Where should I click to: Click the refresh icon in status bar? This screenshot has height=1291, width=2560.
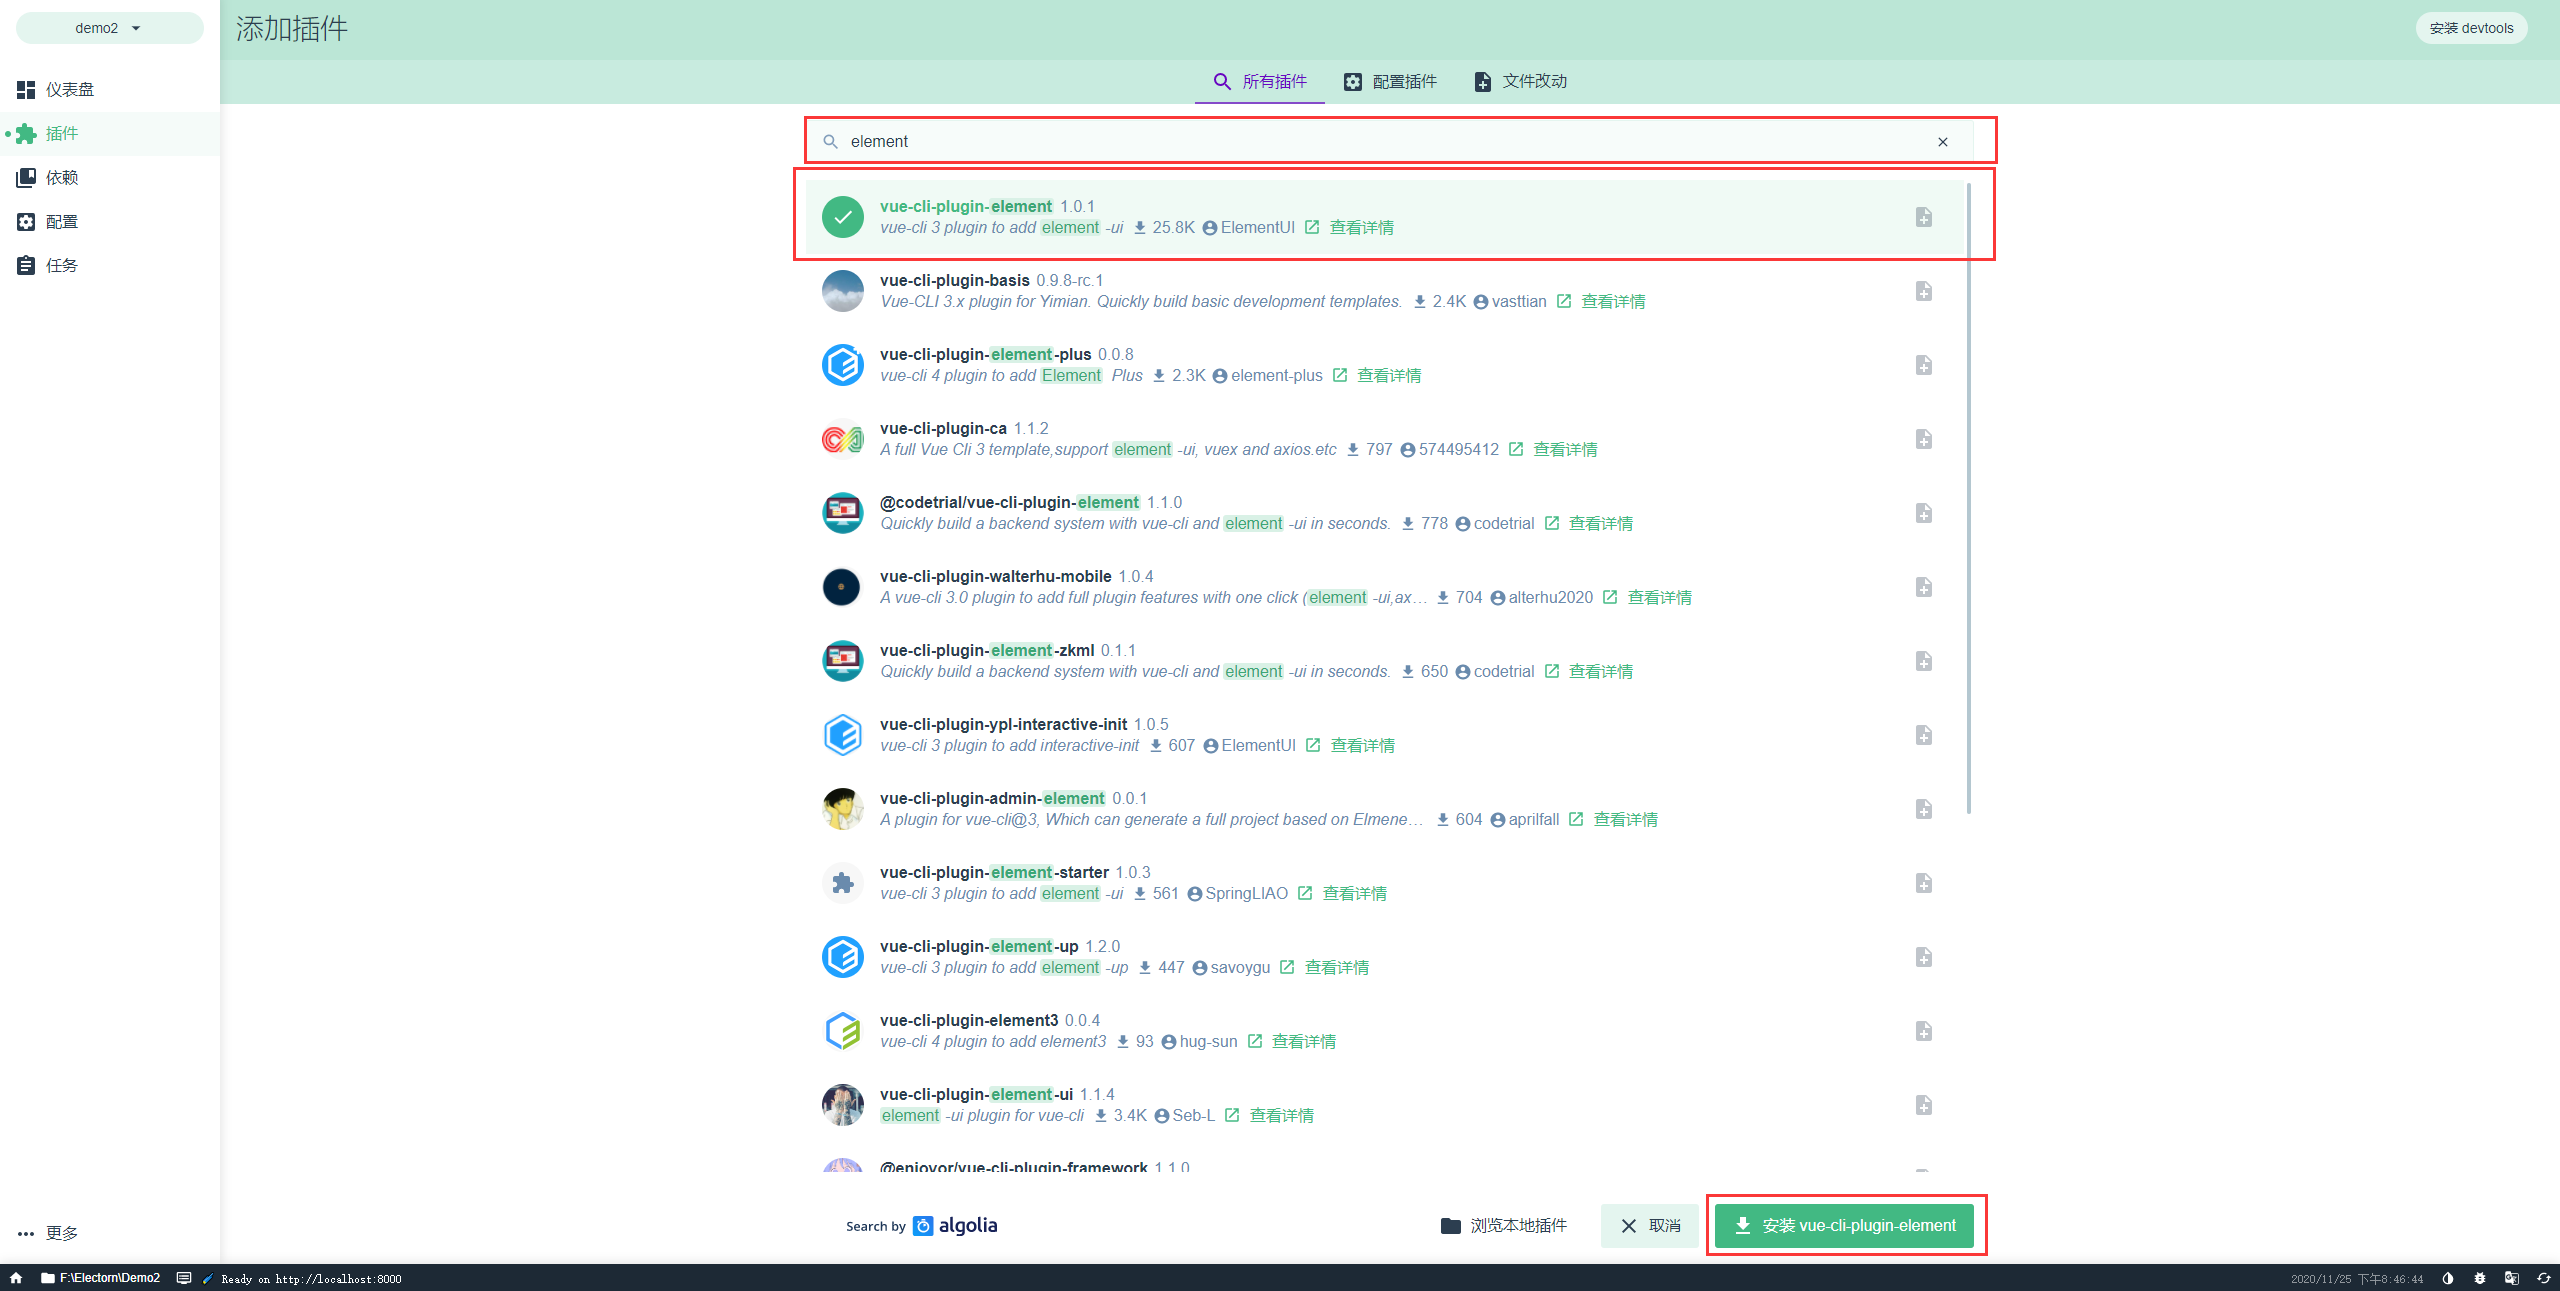click(x=2543, y=1278)
